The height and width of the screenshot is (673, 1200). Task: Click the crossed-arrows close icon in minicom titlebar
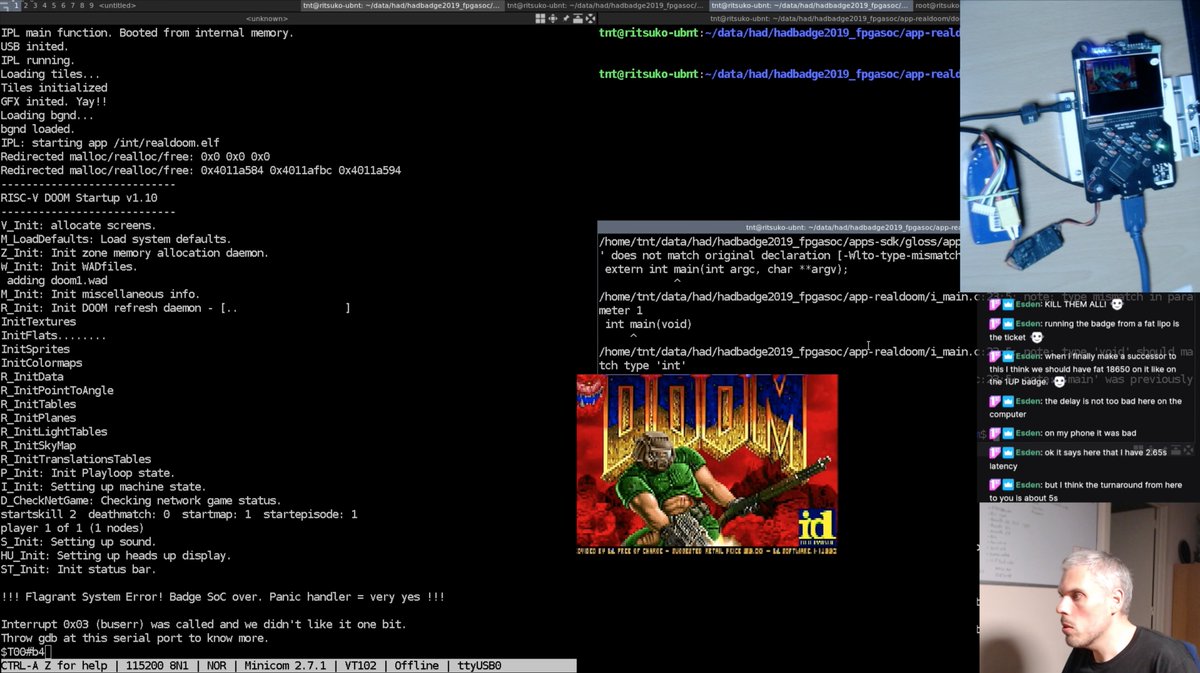pos(589,18)
